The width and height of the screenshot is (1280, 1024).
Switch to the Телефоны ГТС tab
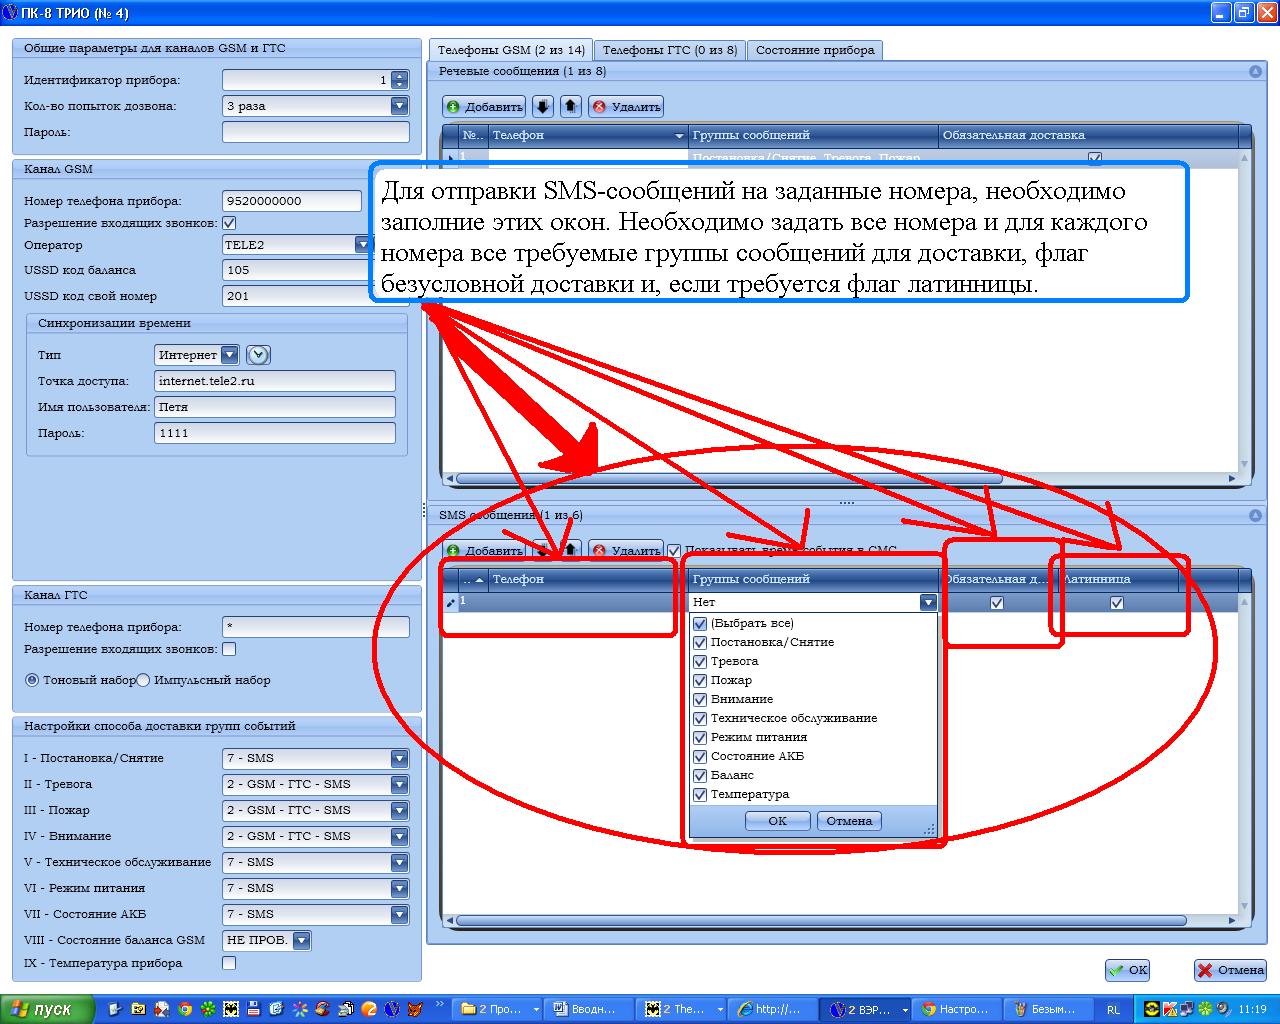(x=669, y=50)
